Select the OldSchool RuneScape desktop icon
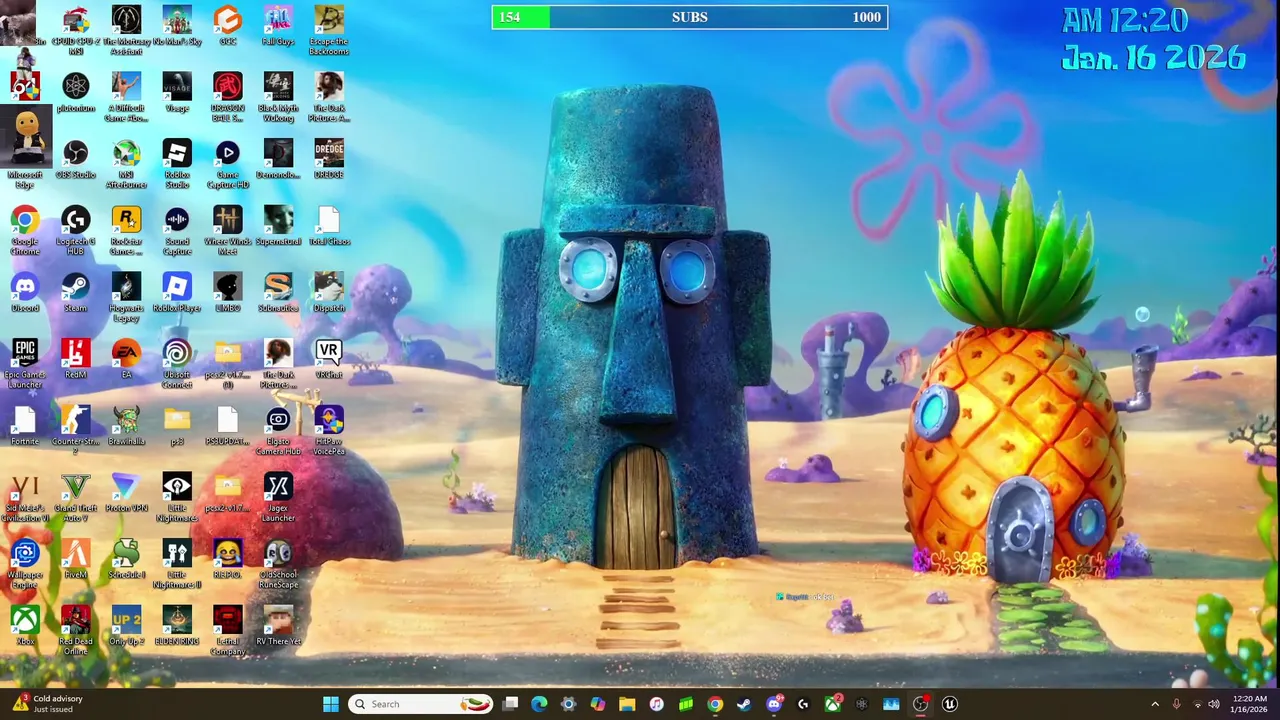The width and height of the screenshot is (1280, 720). 278,564
